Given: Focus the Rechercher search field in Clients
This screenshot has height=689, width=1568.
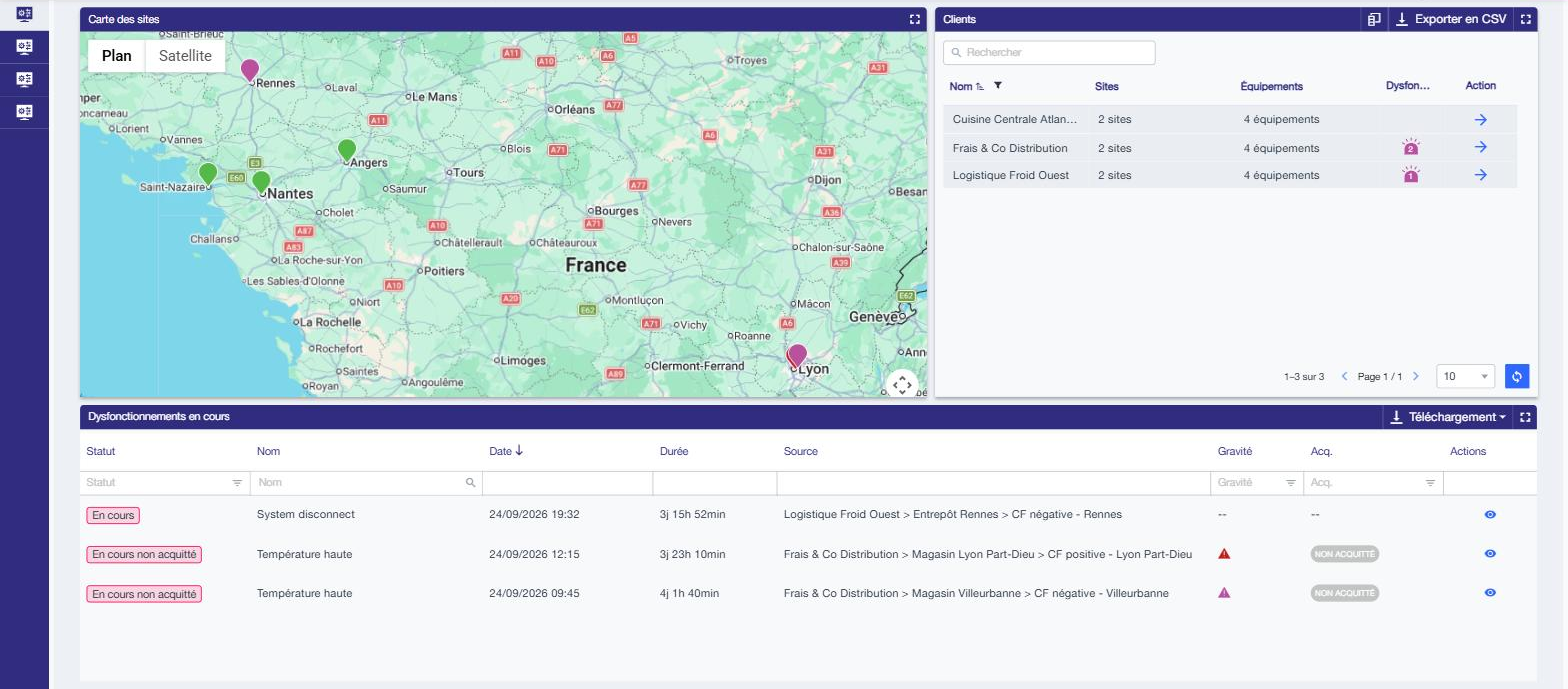Looking at the screenshot, I should tap(1049, 52).
